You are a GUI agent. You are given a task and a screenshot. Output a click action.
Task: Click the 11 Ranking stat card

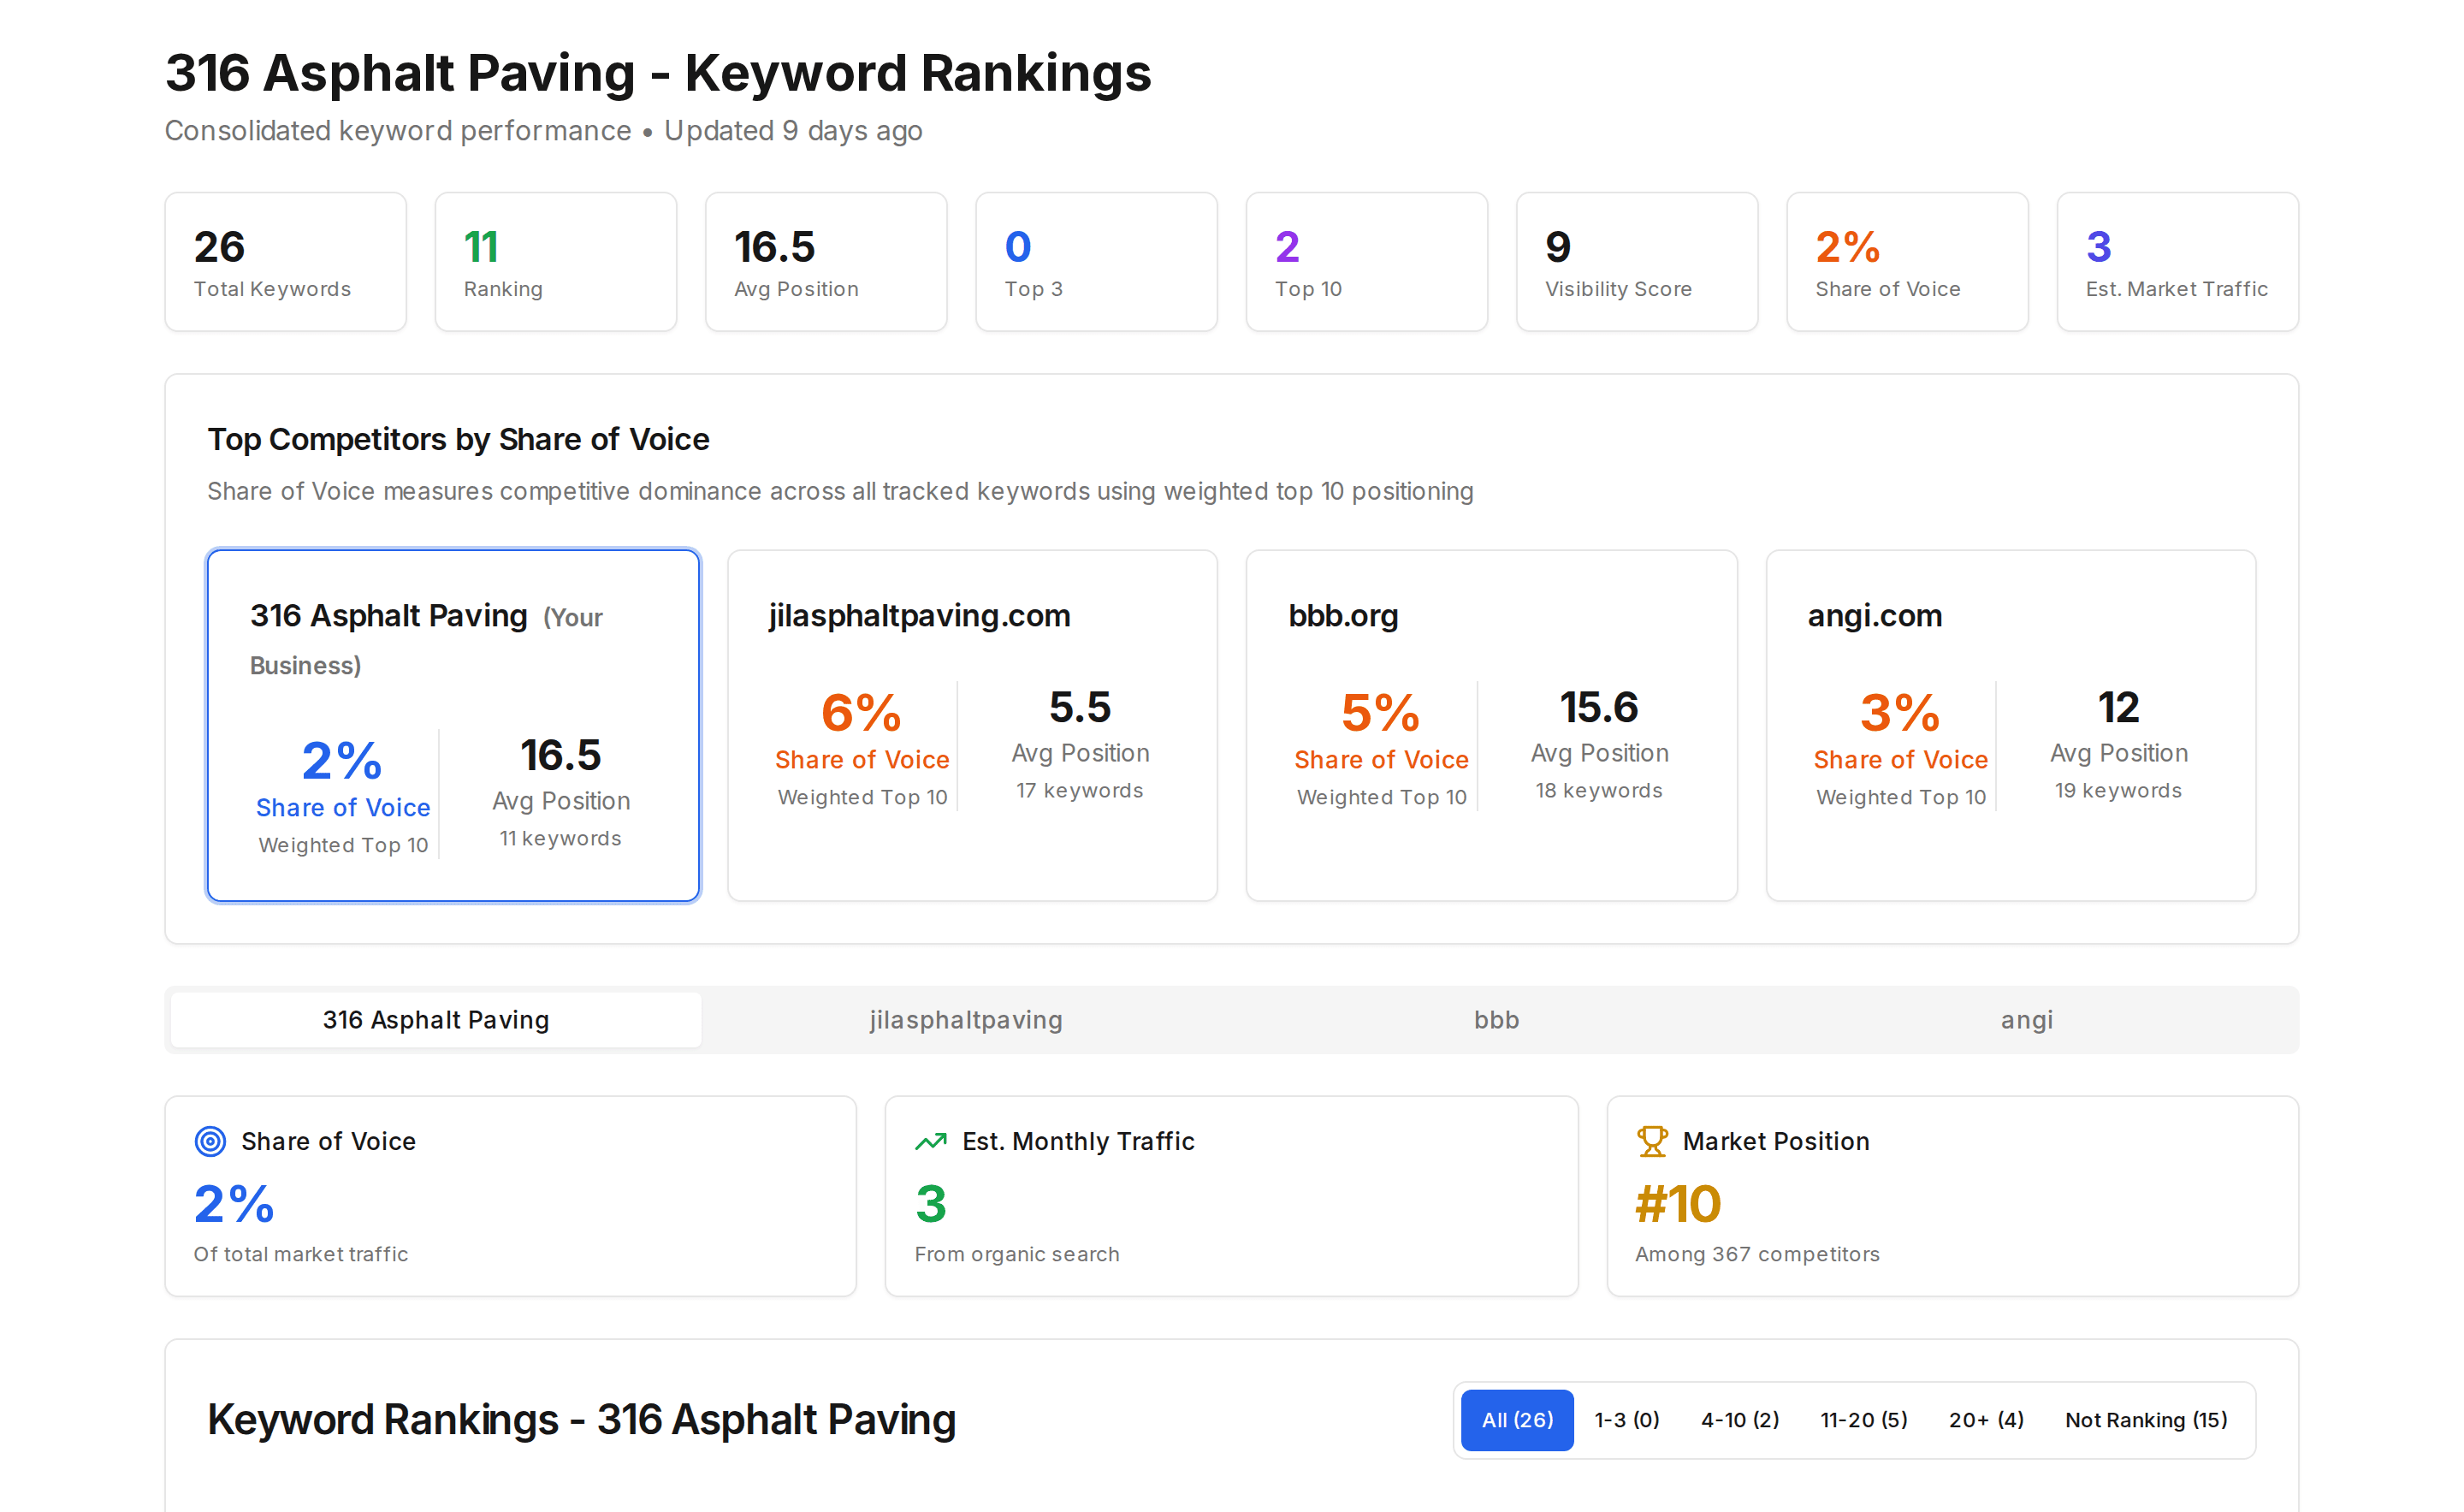tap(556, 262)
